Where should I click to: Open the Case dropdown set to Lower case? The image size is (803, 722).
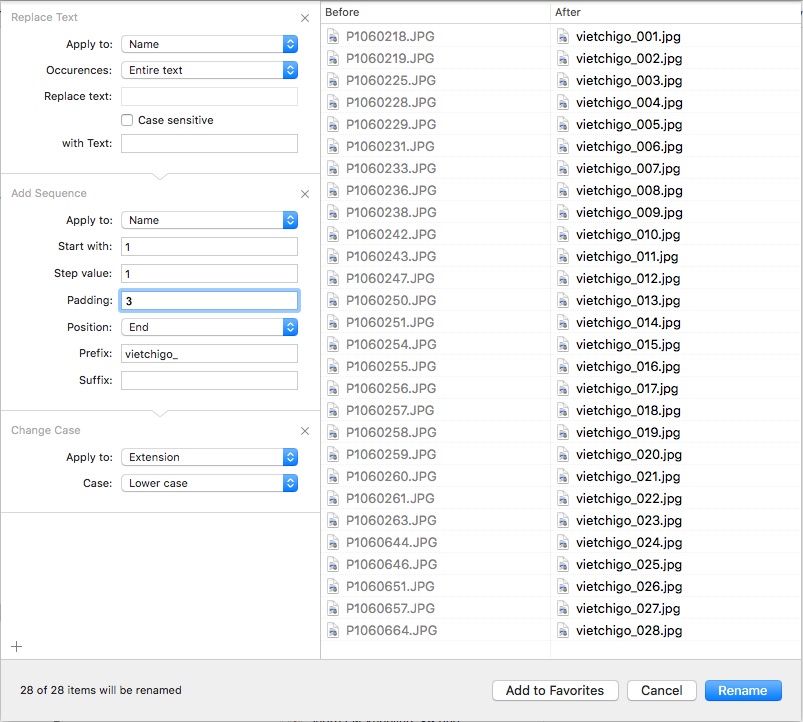click(209, 483)
